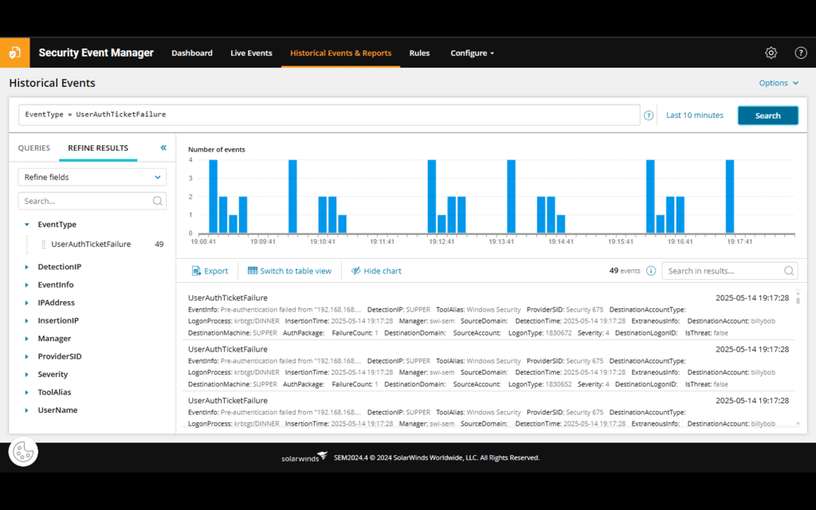816x510 pixels.
Task: Switch to table view
Action: tap(289, 271)
